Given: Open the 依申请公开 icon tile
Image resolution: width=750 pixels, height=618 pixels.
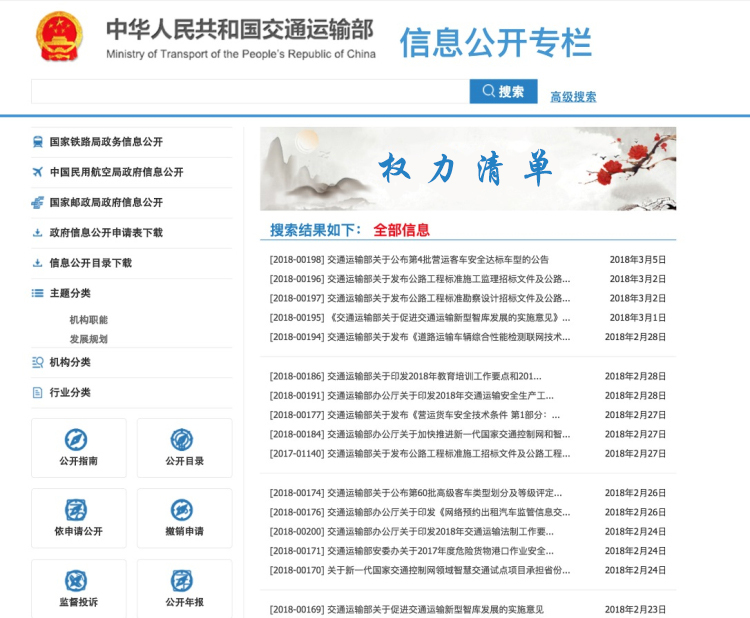Looking at the screenshot, I should click(79, 518).
